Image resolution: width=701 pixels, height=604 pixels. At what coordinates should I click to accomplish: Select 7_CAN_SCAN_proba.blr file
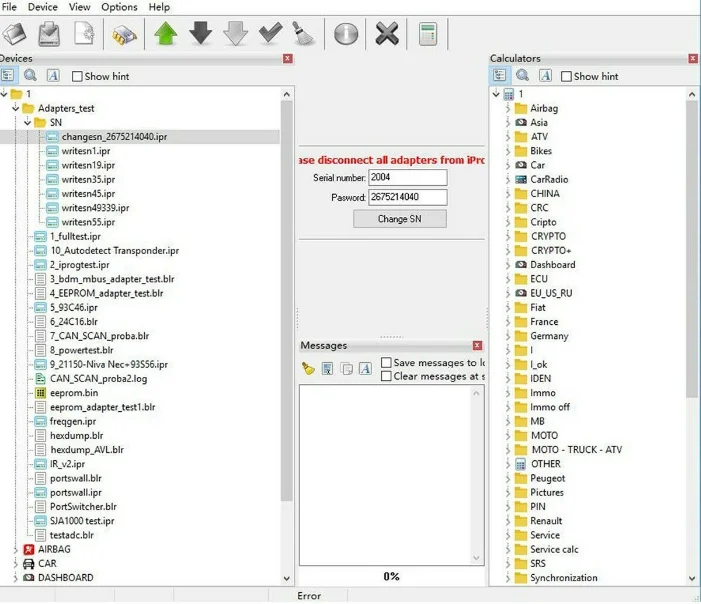[x=99, y=336]
